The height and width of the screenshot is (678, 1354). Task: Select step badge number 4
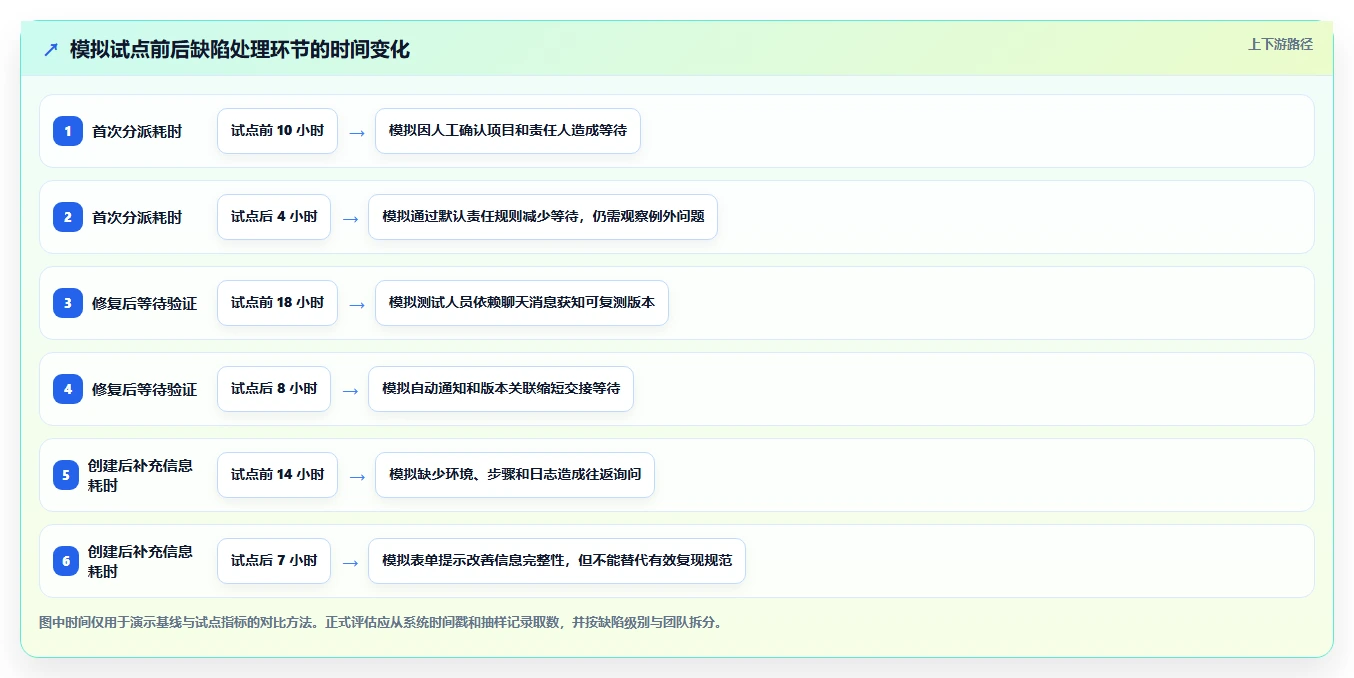tap(68, 389)
